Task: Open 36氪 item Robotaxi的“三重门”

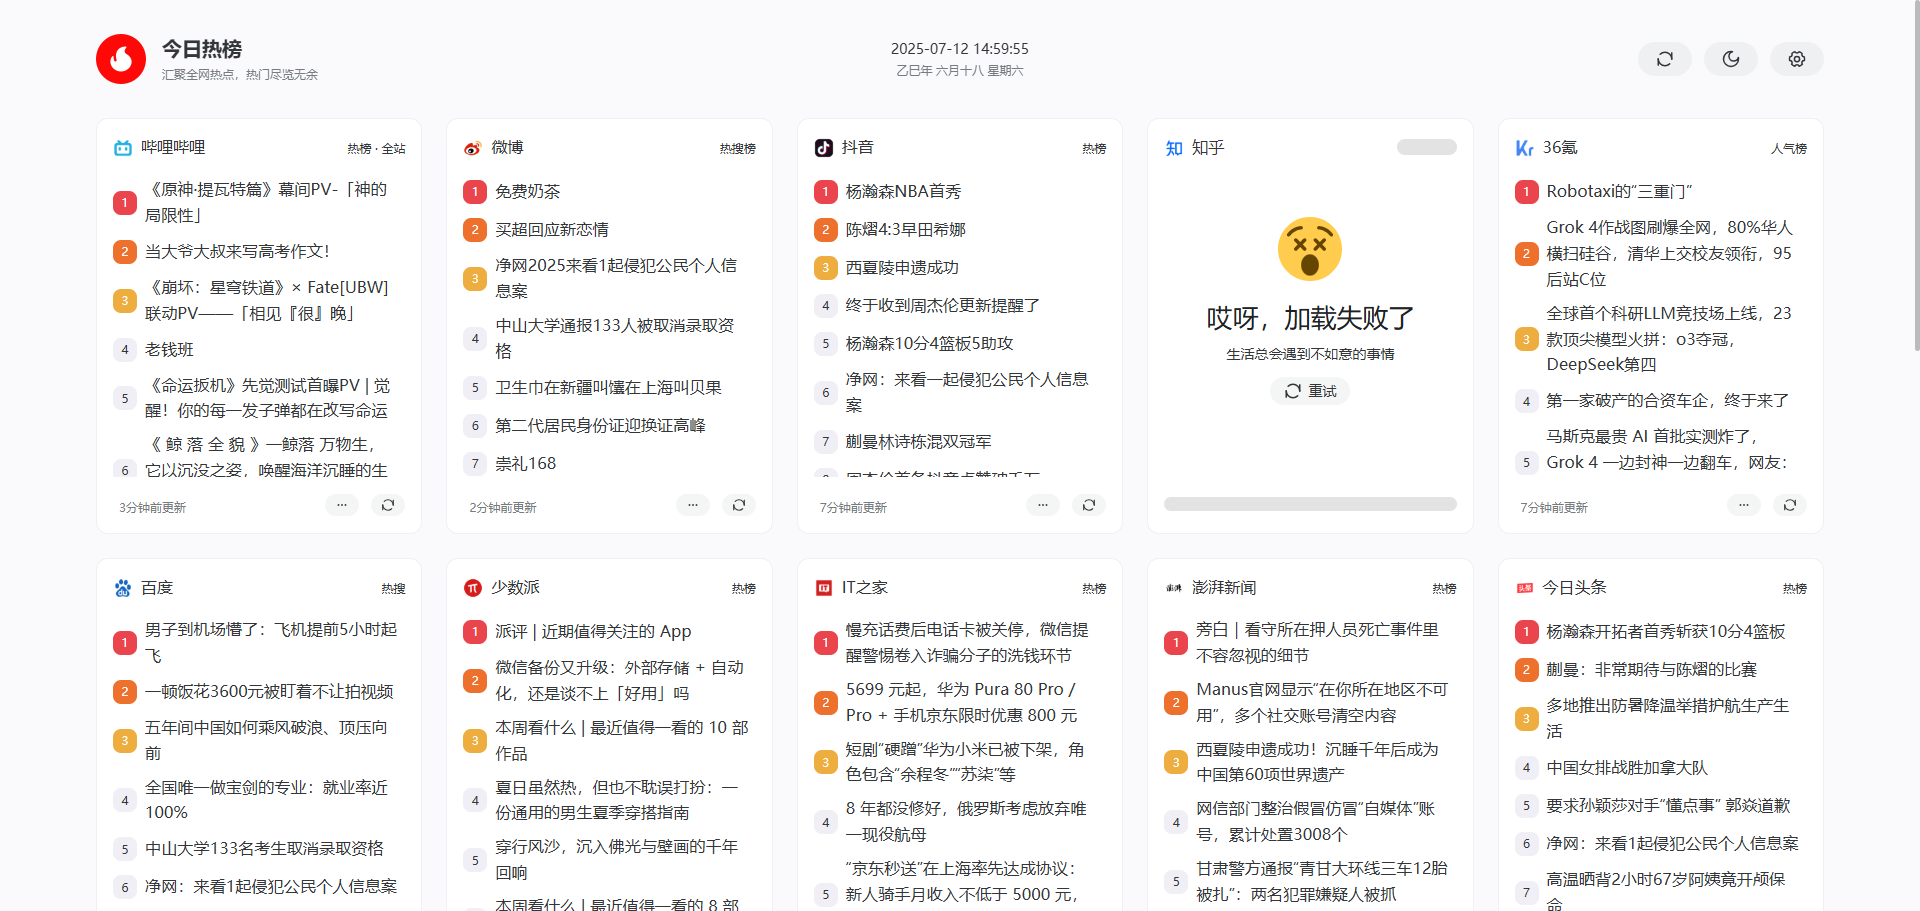Action: (1619, 191)
